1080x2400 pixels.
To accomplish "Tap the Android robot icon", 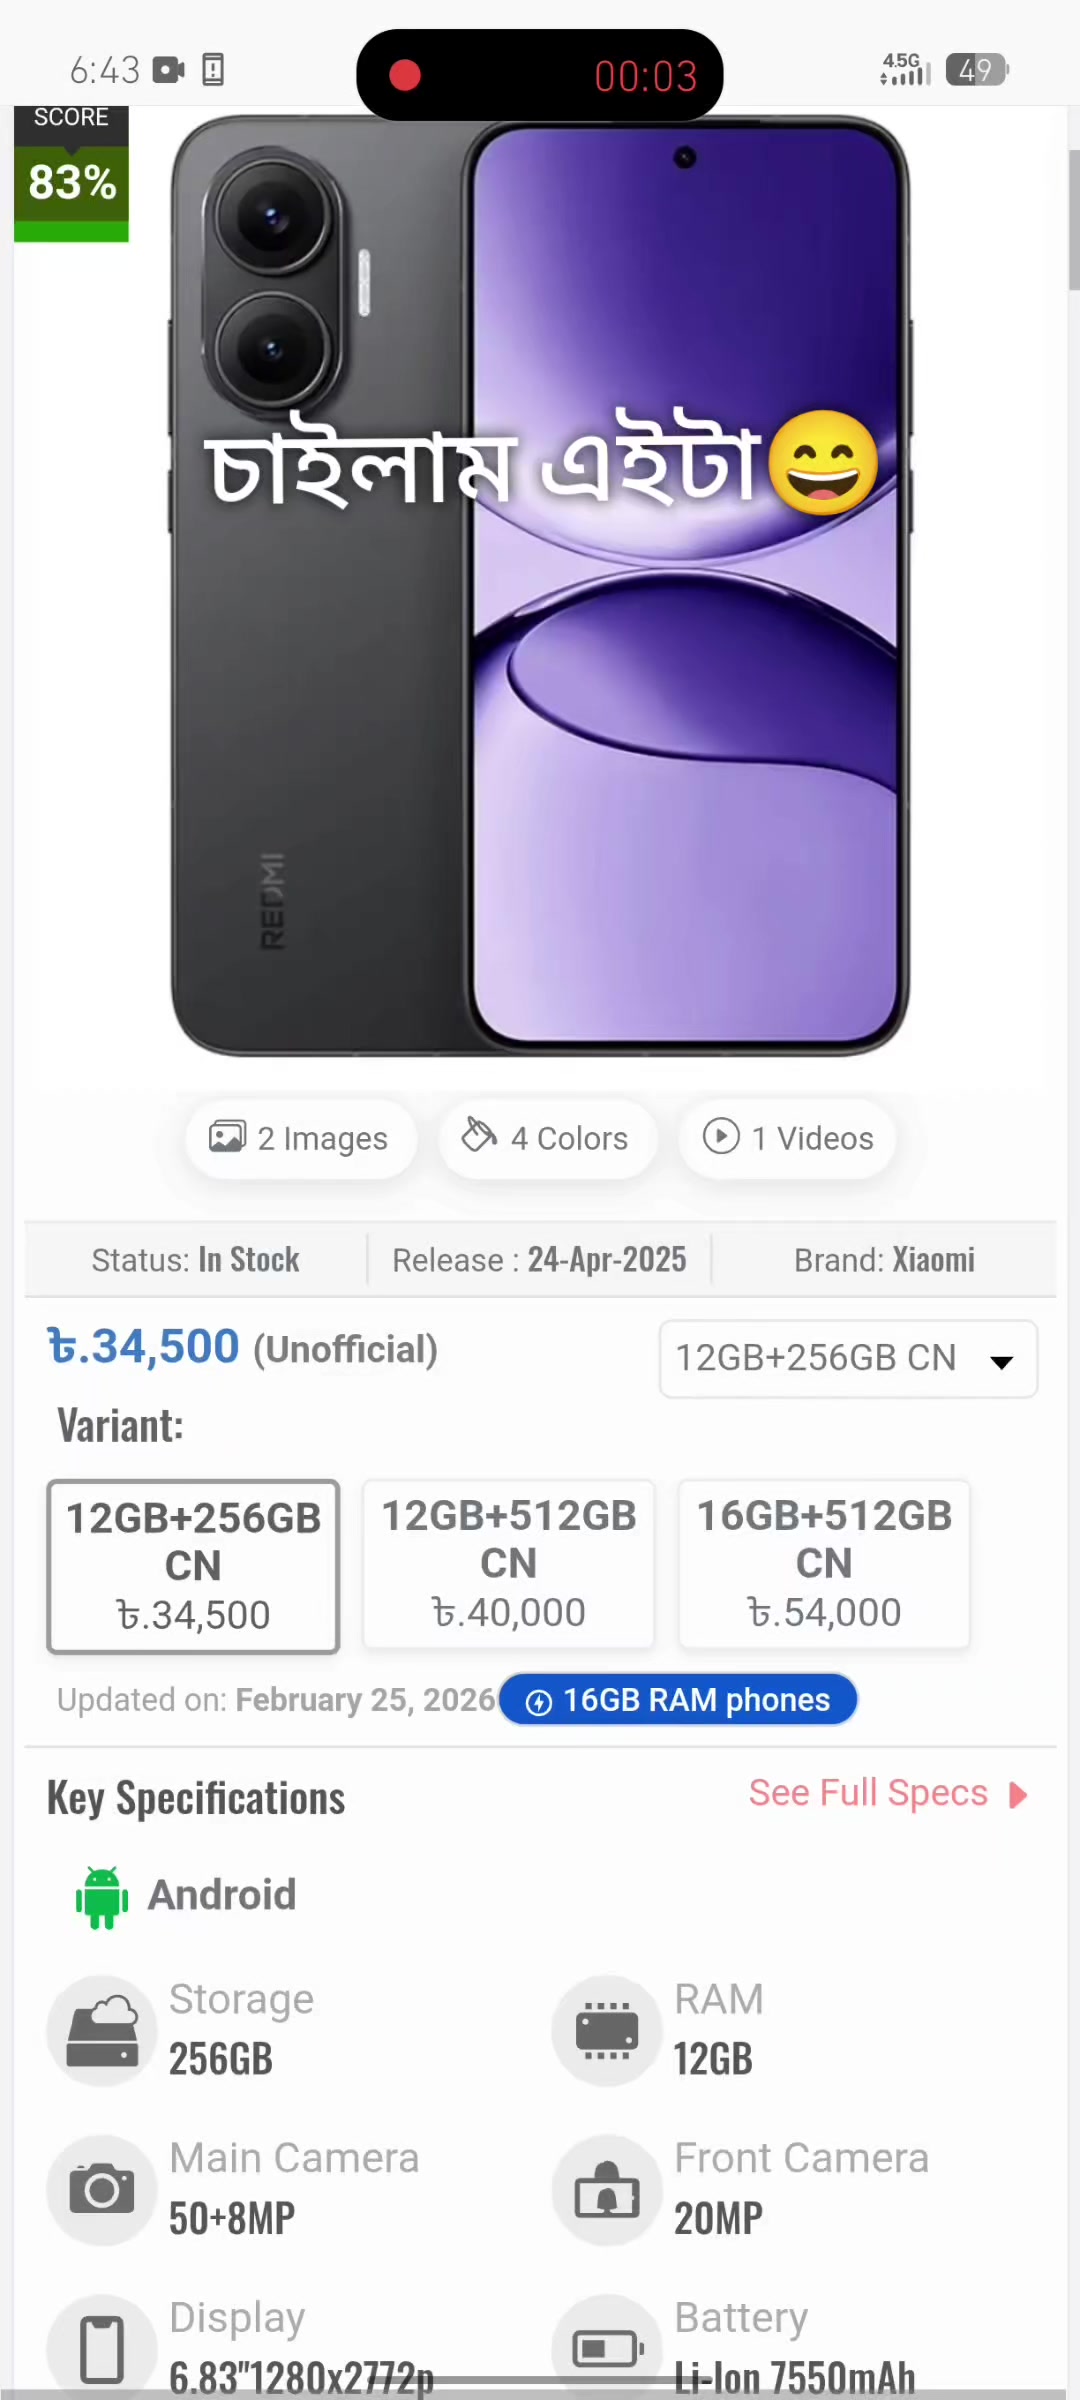I will tap(102, 1896).
